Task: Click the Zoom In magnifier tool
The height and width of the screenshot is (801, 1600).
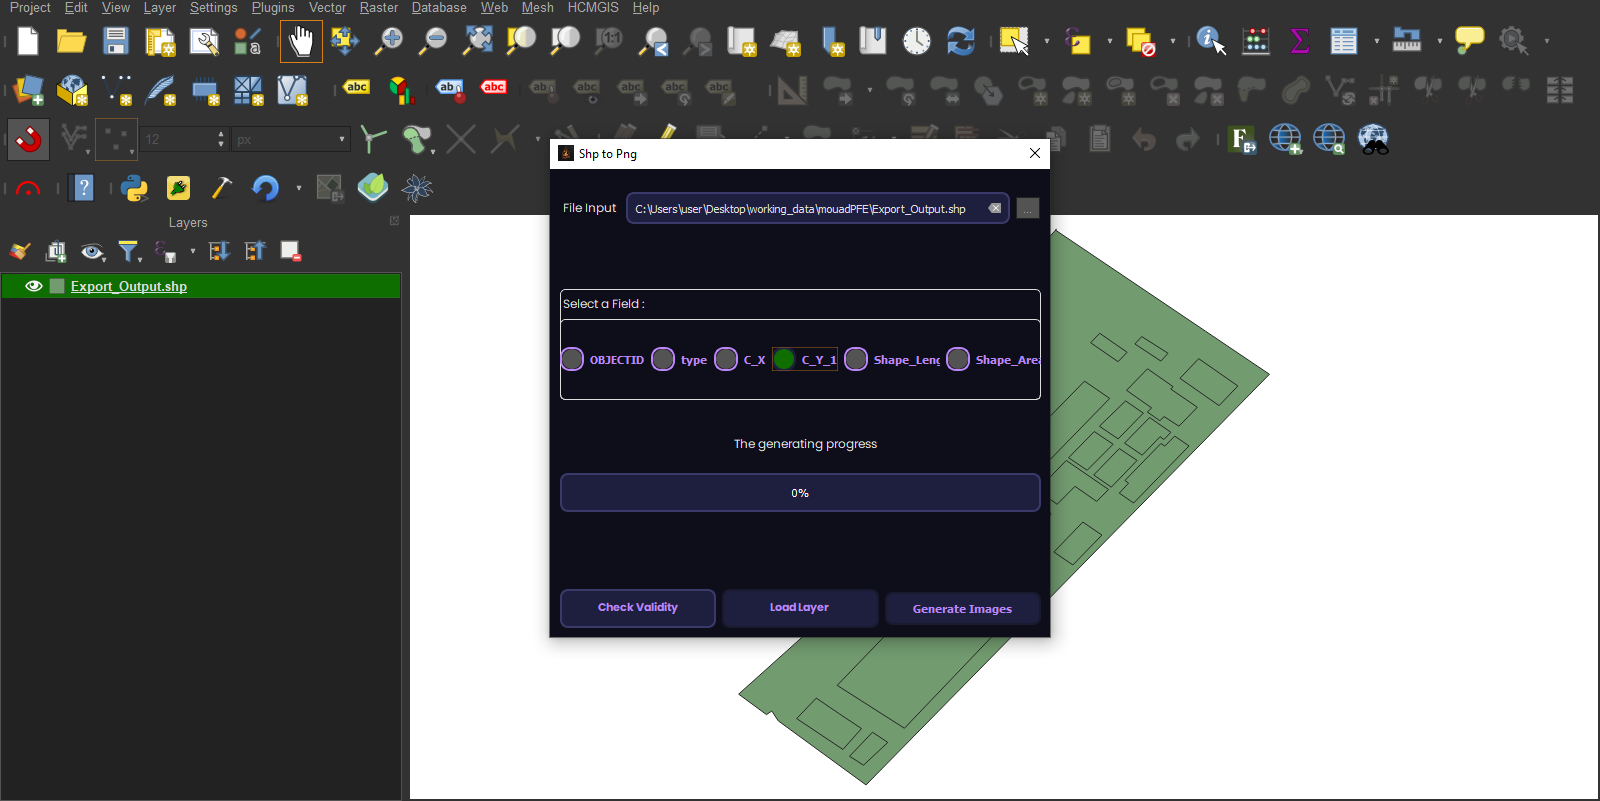Action: point(389,41)
